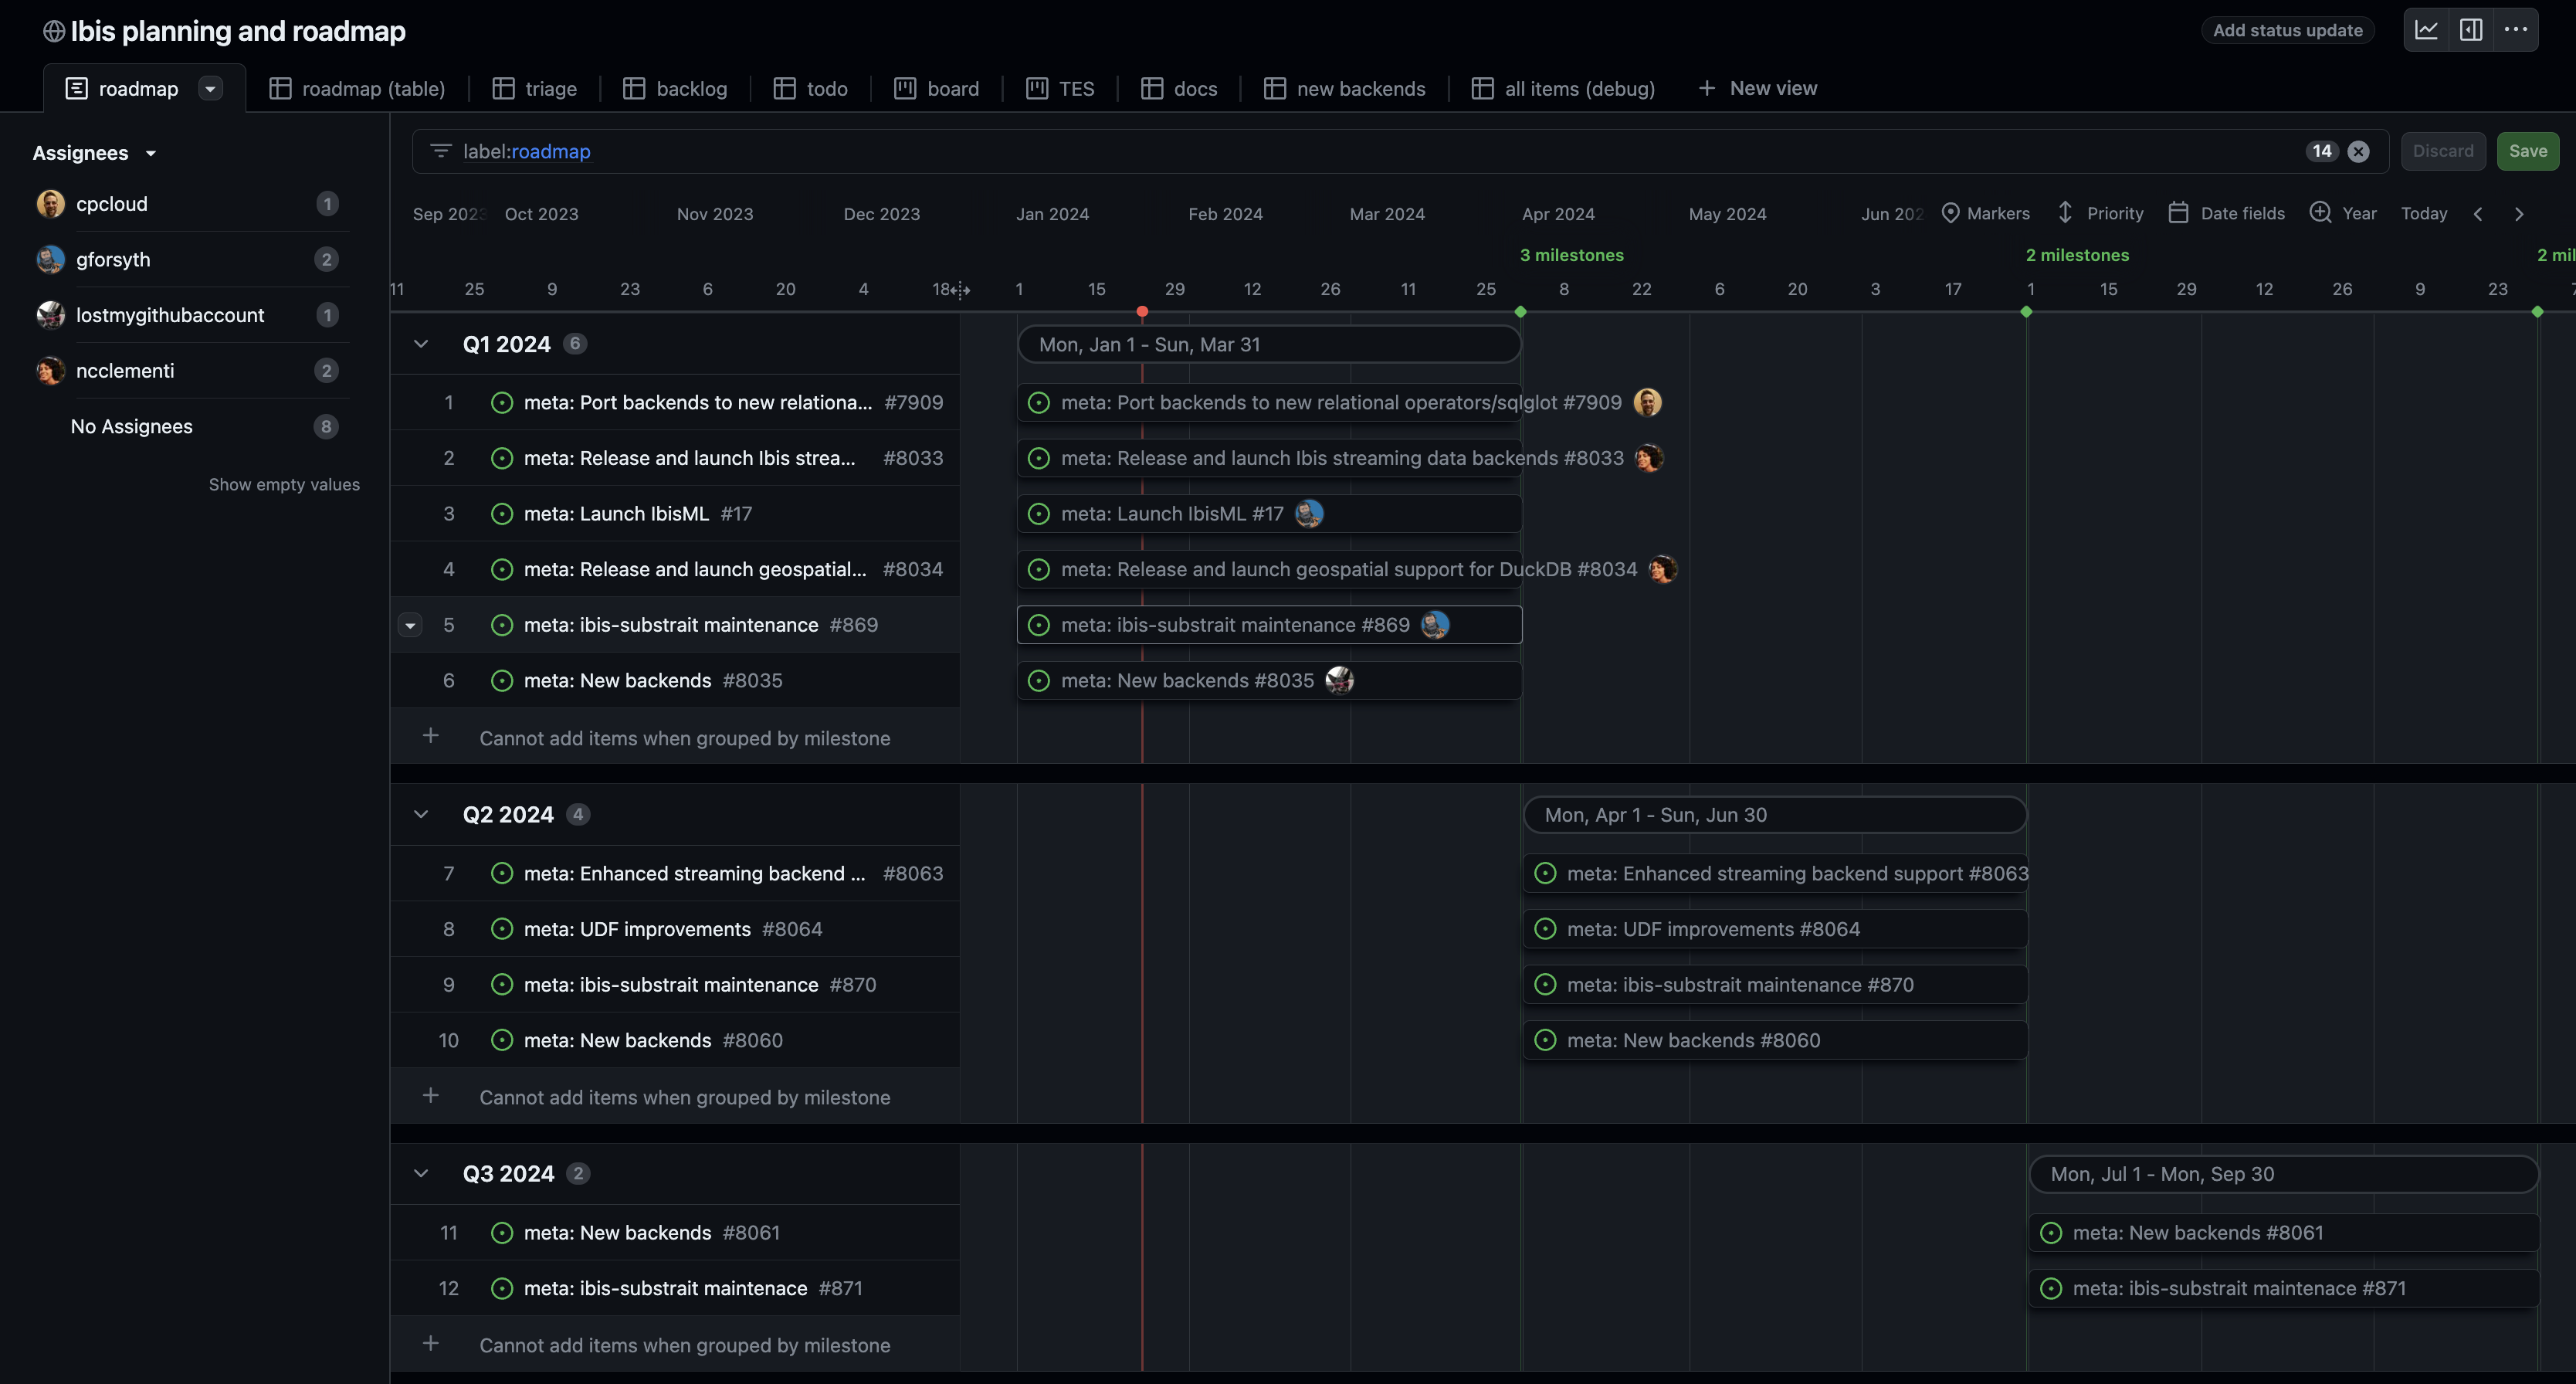Open the roadmap view options dropdown
Screen dimensions: 2576x1384
[x=210, y=88]
